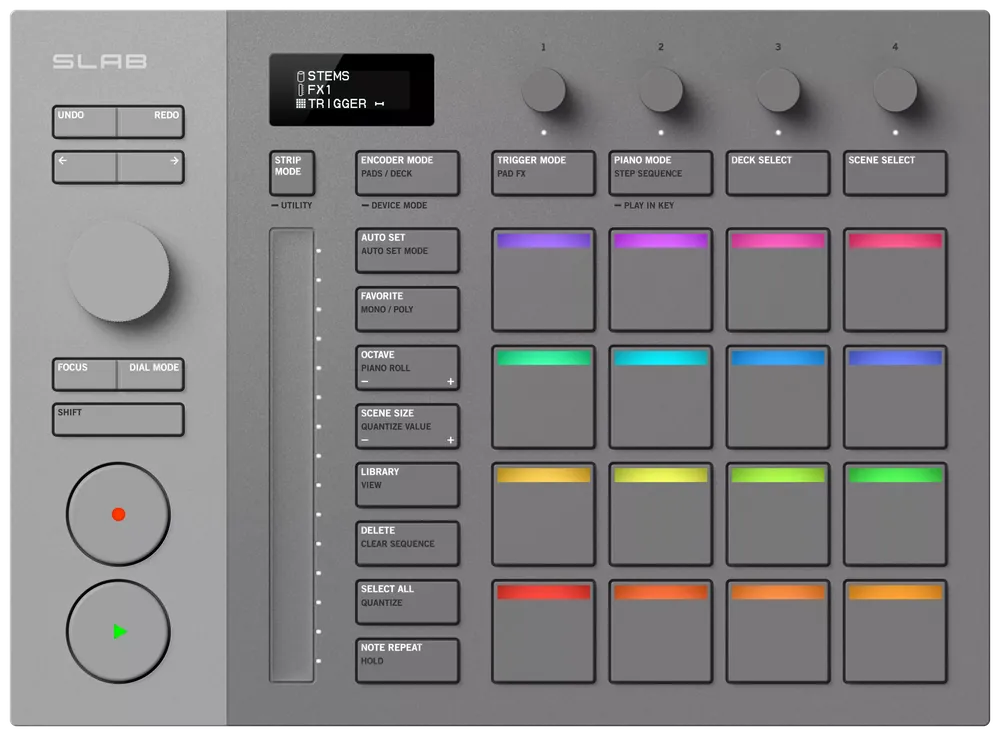Raise the octave with OCTAVE plus
The image size is (1000, 736).
[450, 381]
